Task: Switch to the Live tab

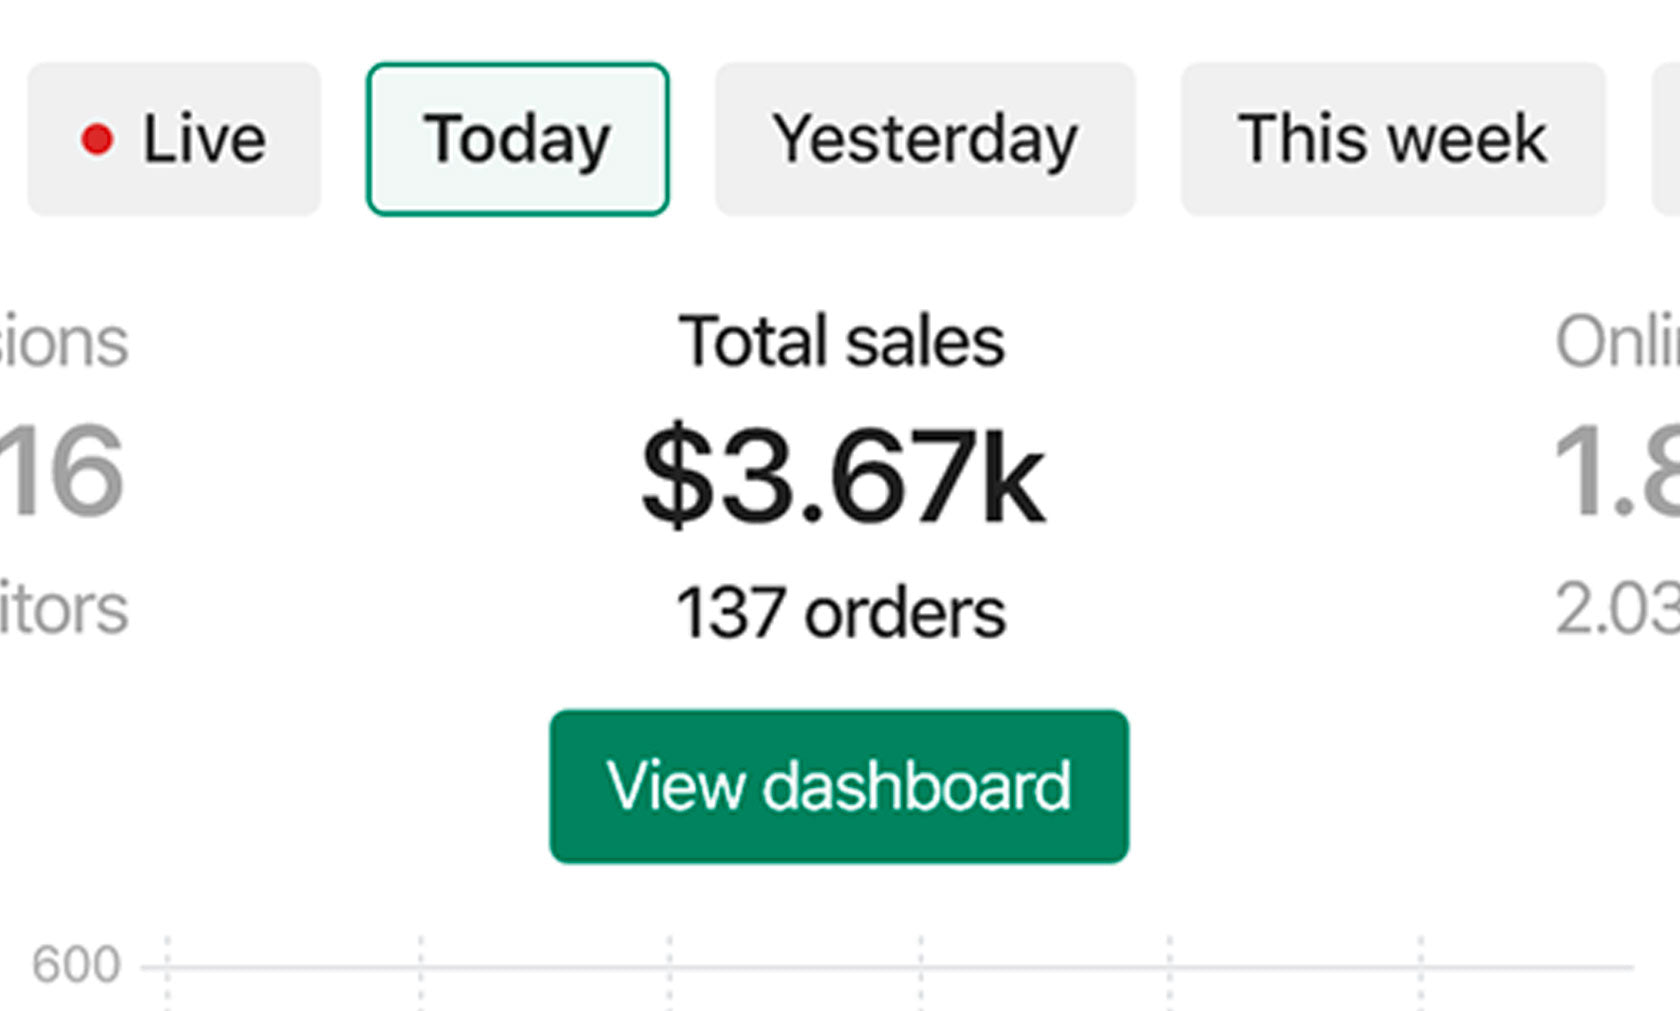Action: coord(174,139)
